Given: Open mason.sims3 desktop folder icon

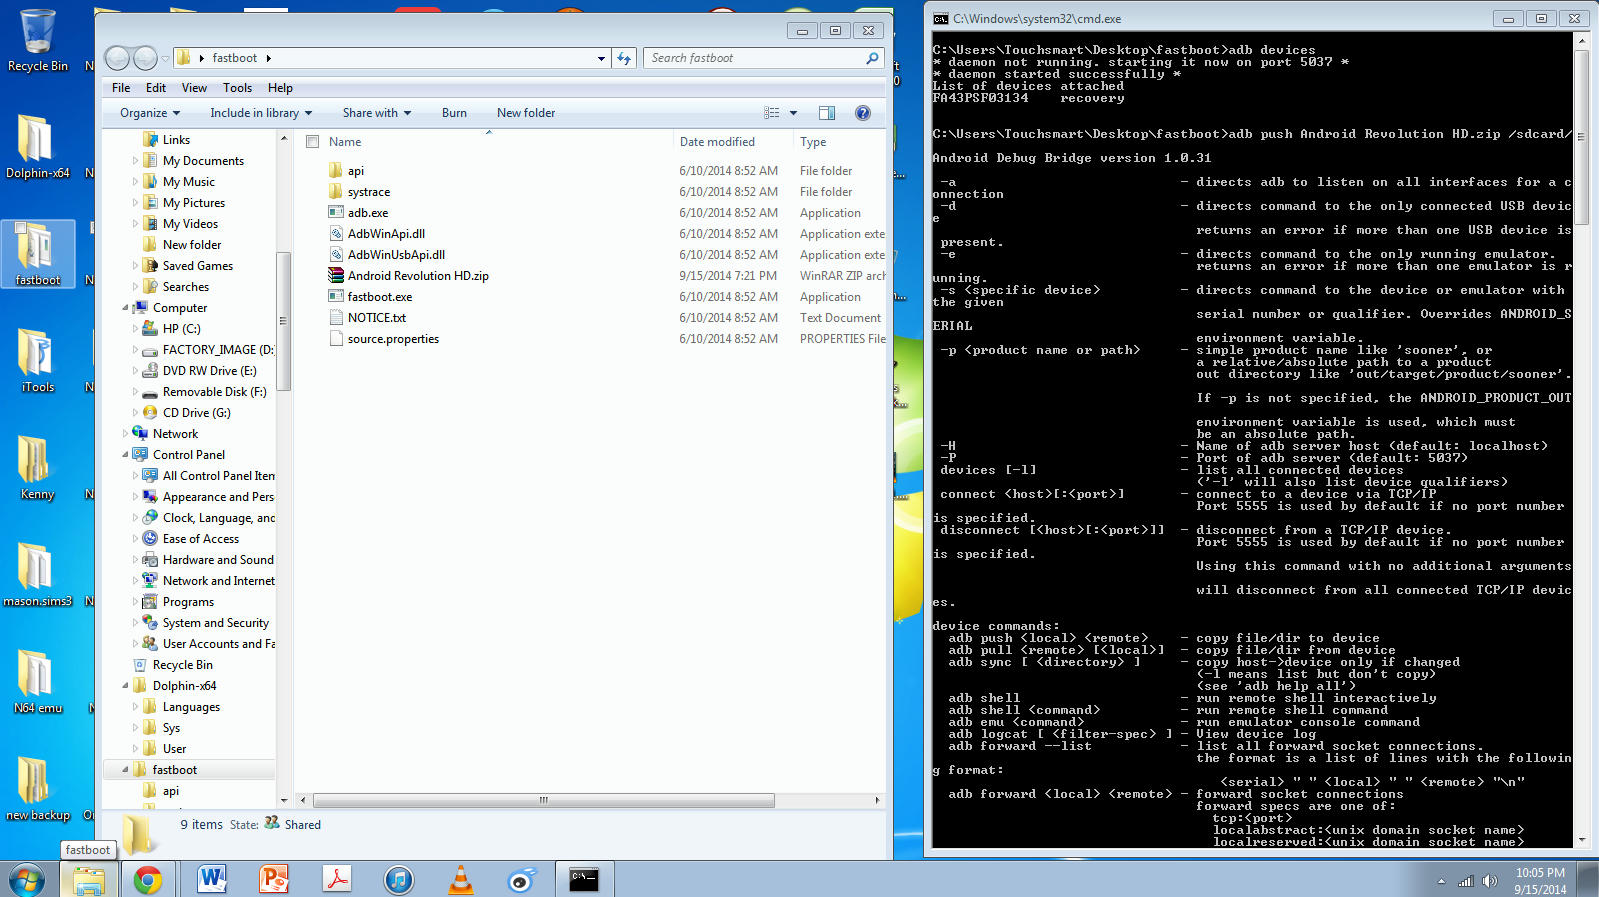Looking at the screenshot, I should (x=37, y=575).
